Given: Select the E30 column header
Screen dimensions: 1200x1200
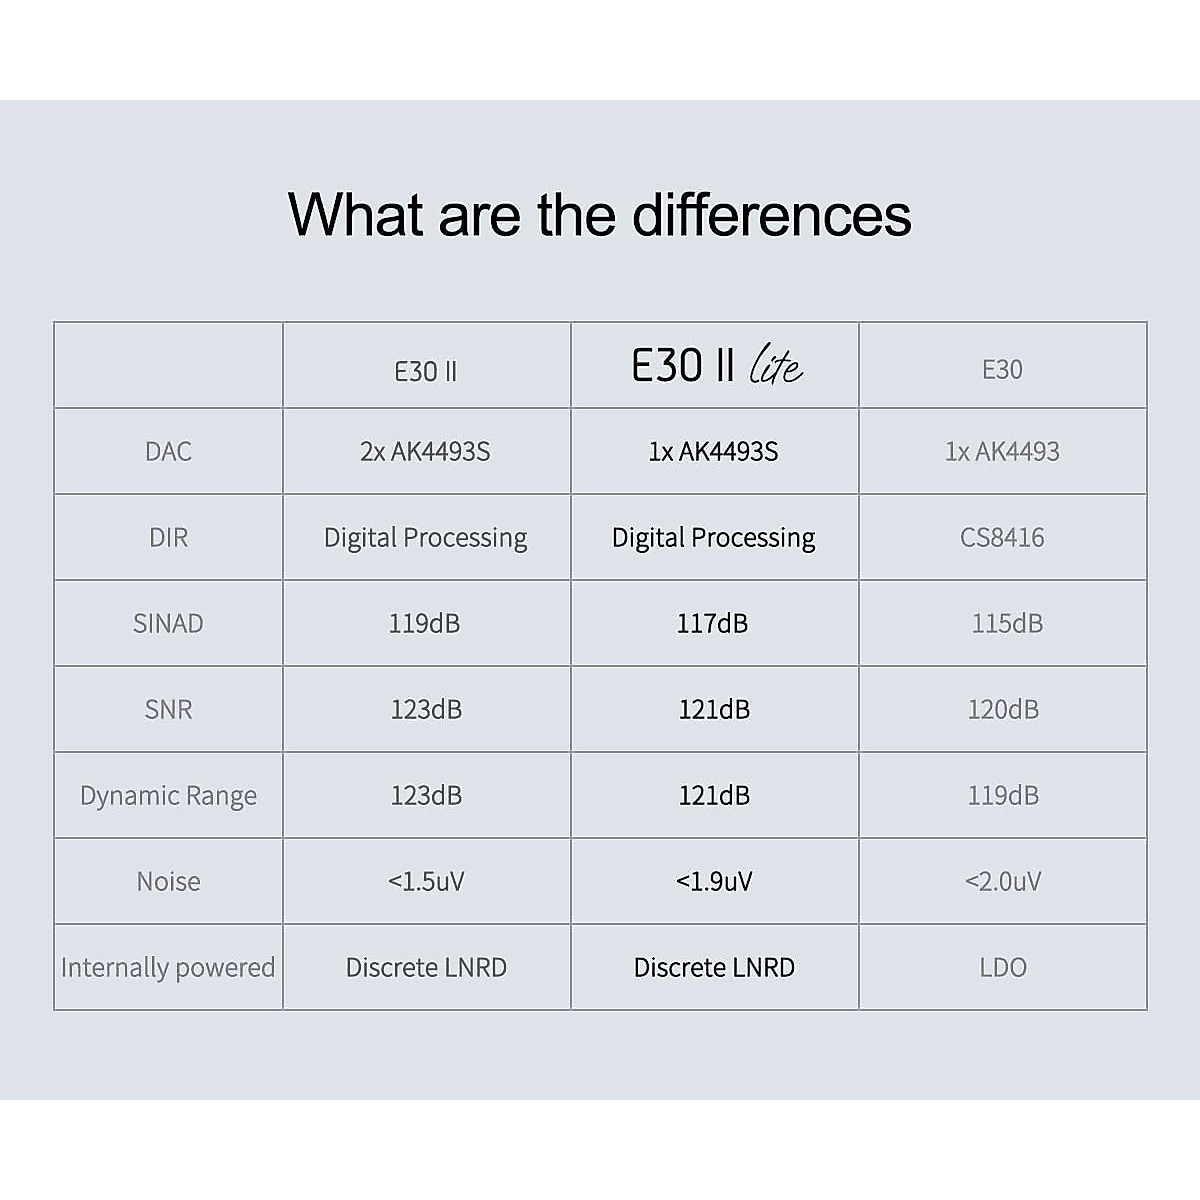Looking at the screenshot, I should 1002,370.
